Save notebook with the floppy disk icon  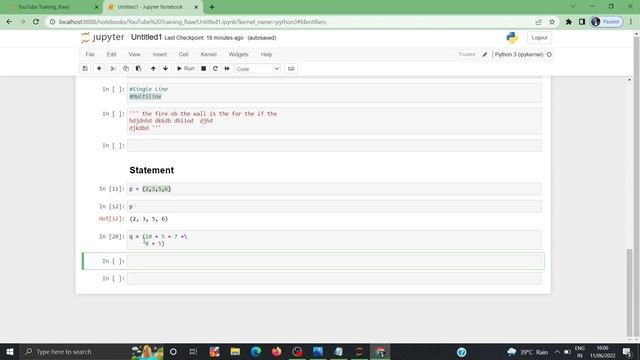coord(85,69)
